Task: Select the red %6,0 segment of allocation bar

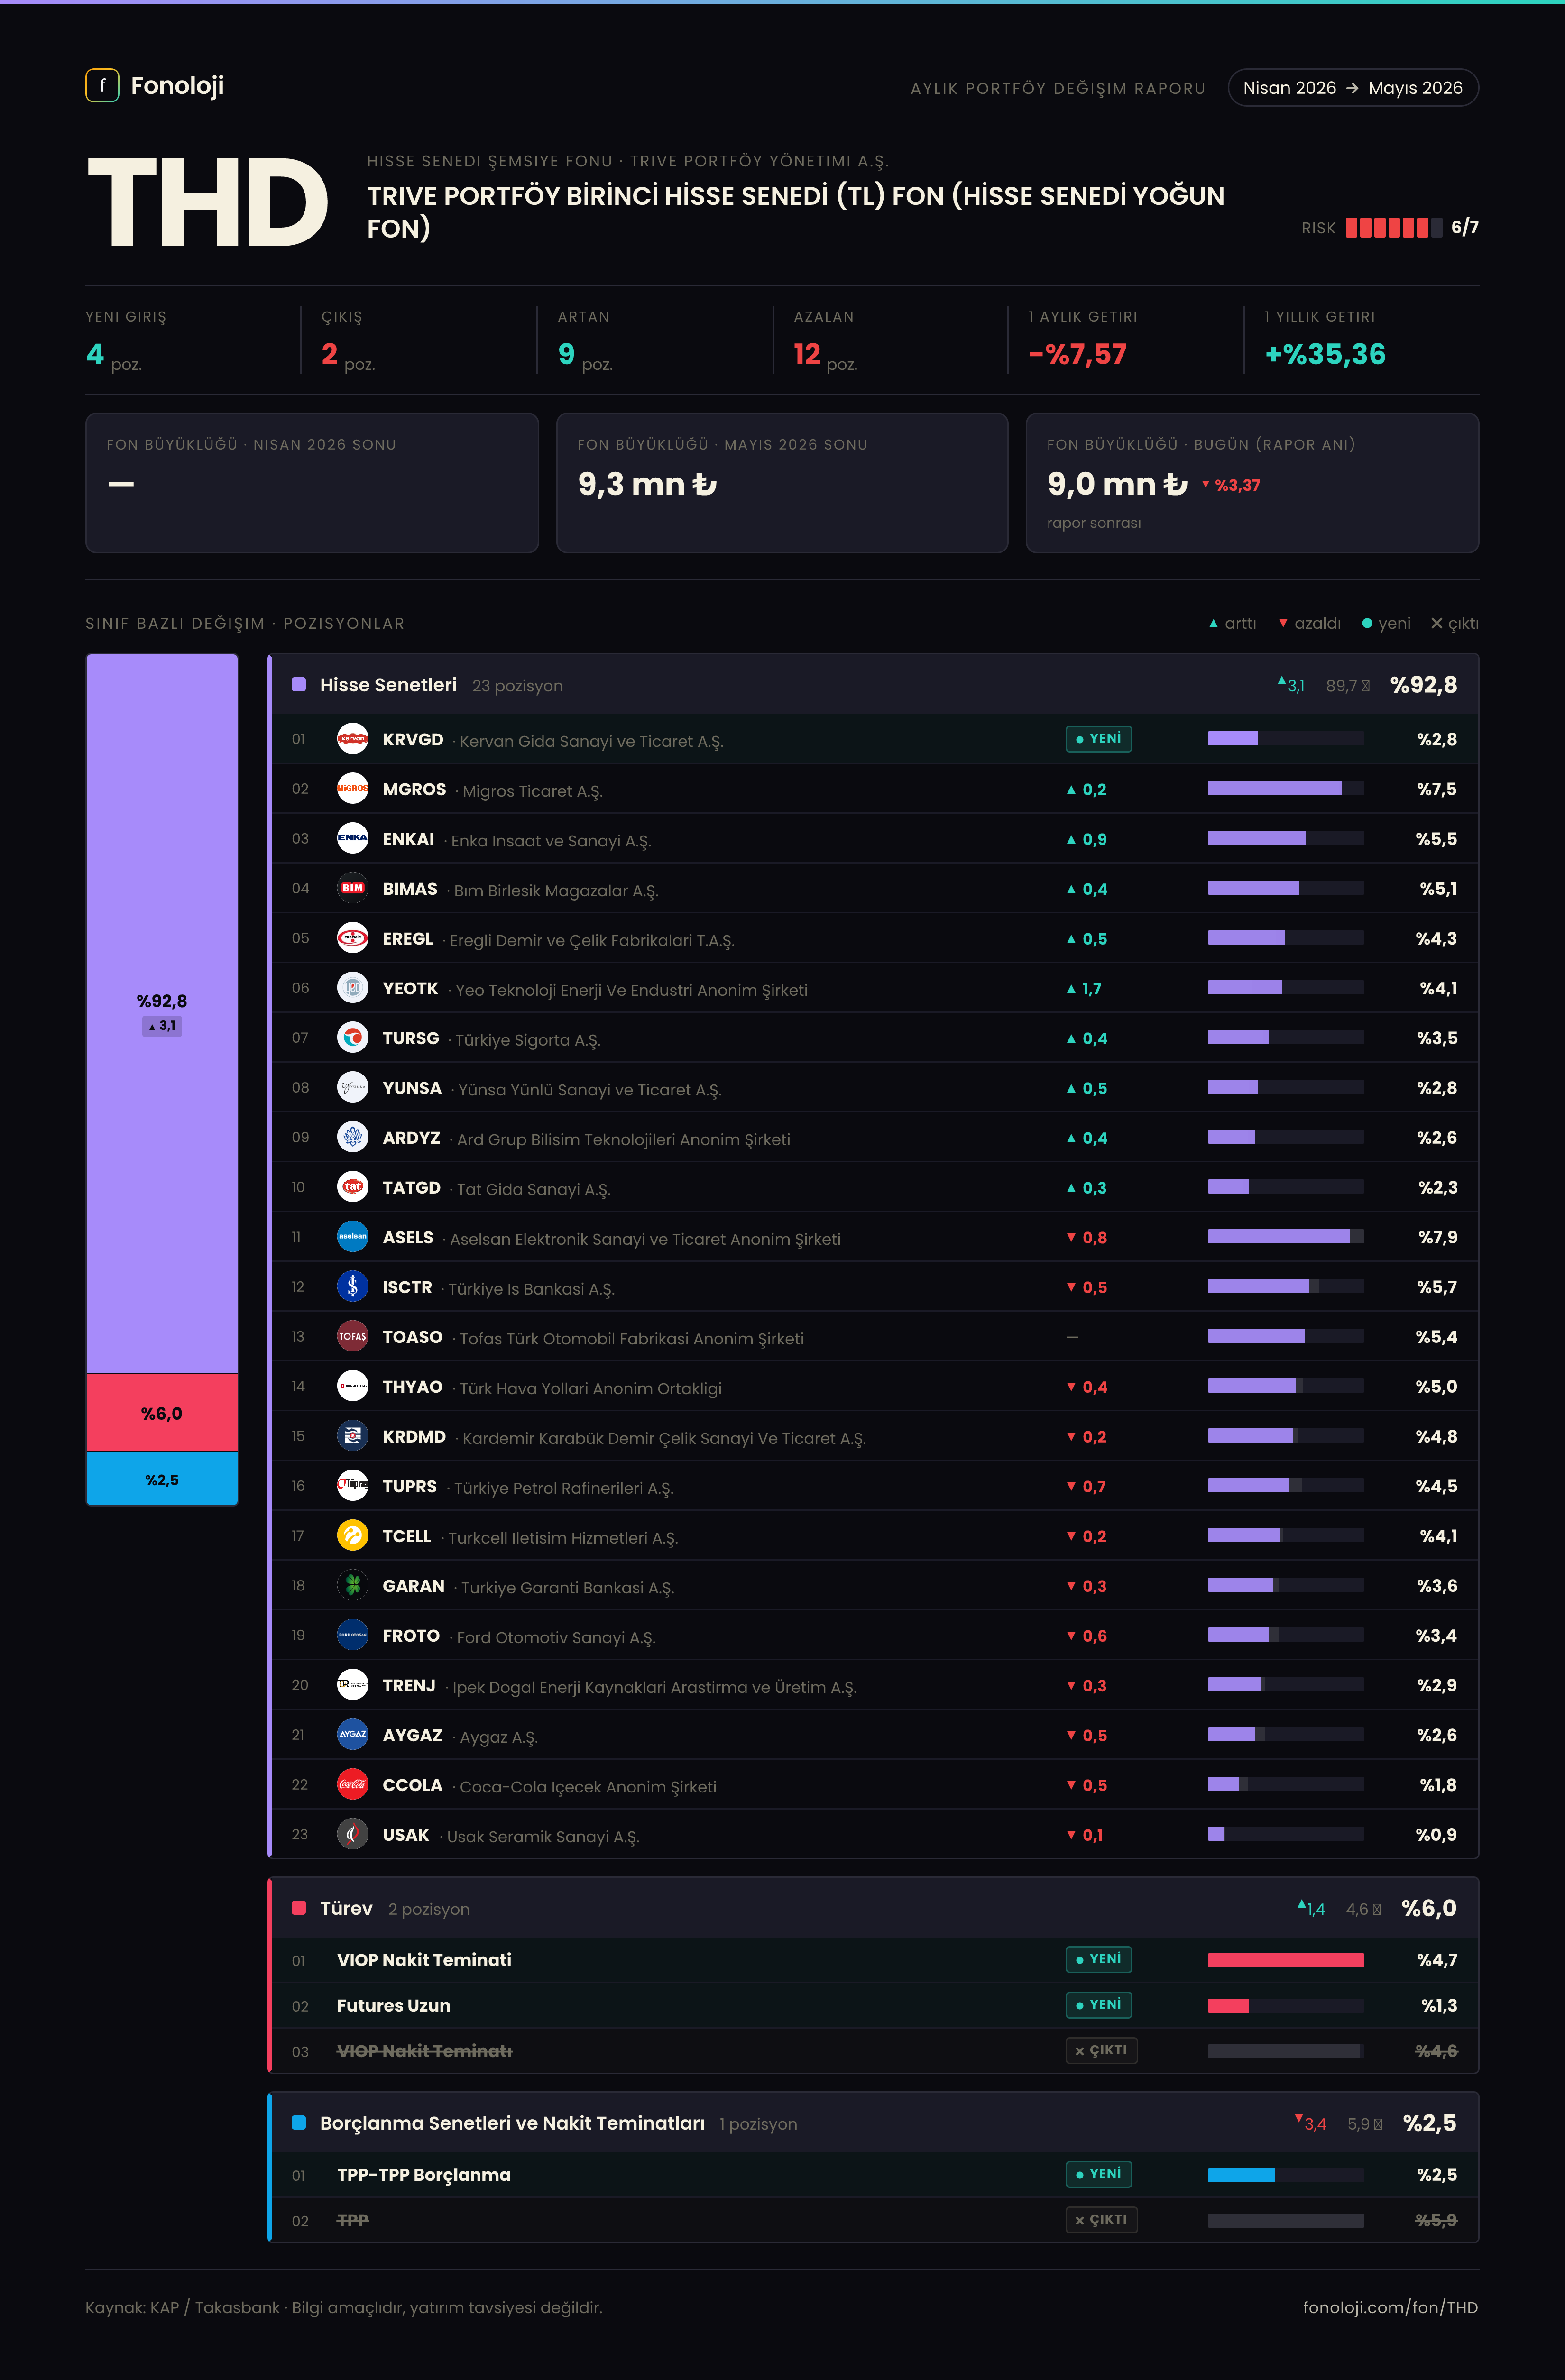Action: pos(162,1413)
